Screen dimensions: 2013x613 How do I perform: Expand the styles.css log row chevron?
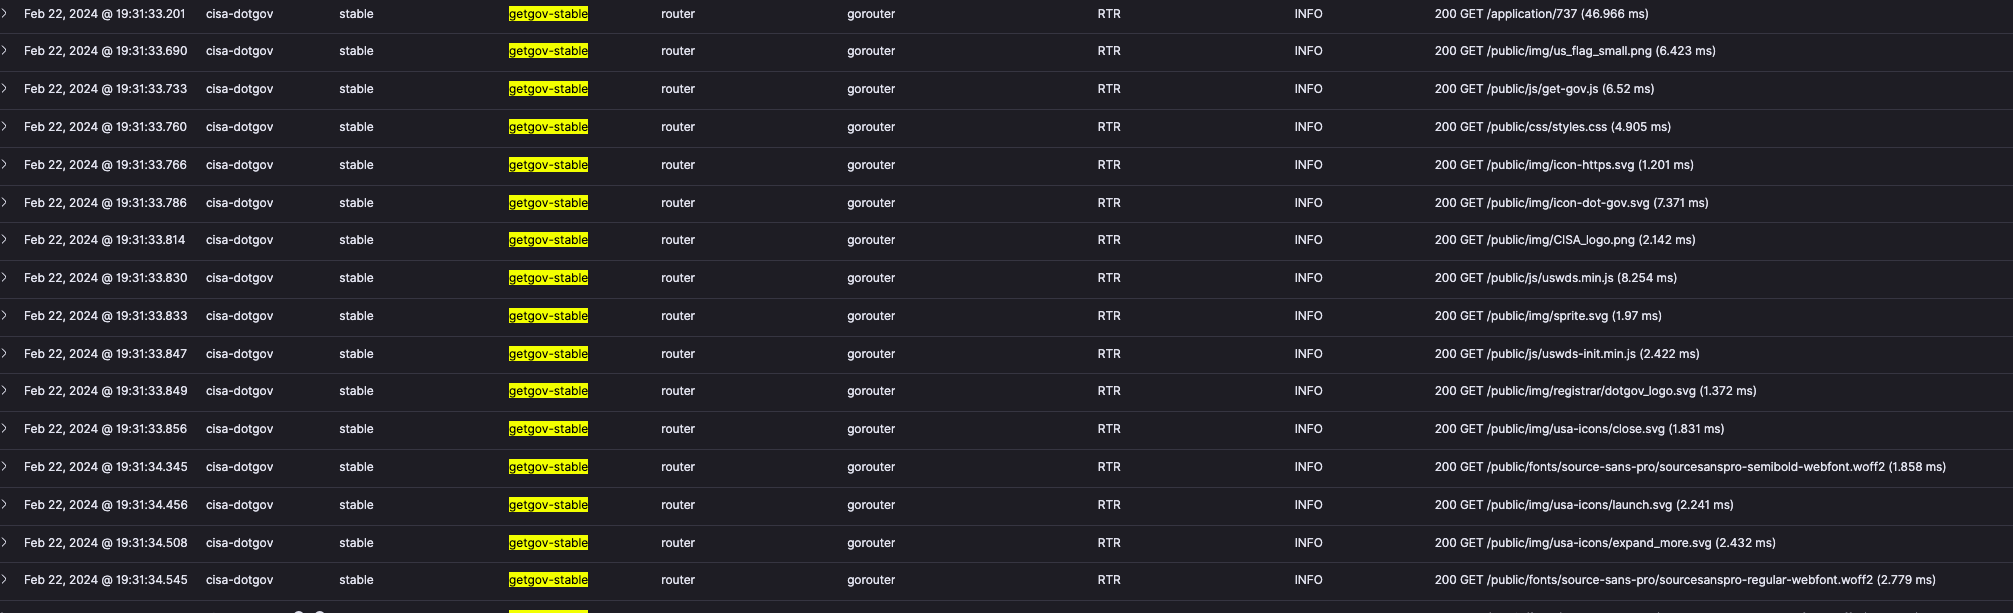[4, 127]
